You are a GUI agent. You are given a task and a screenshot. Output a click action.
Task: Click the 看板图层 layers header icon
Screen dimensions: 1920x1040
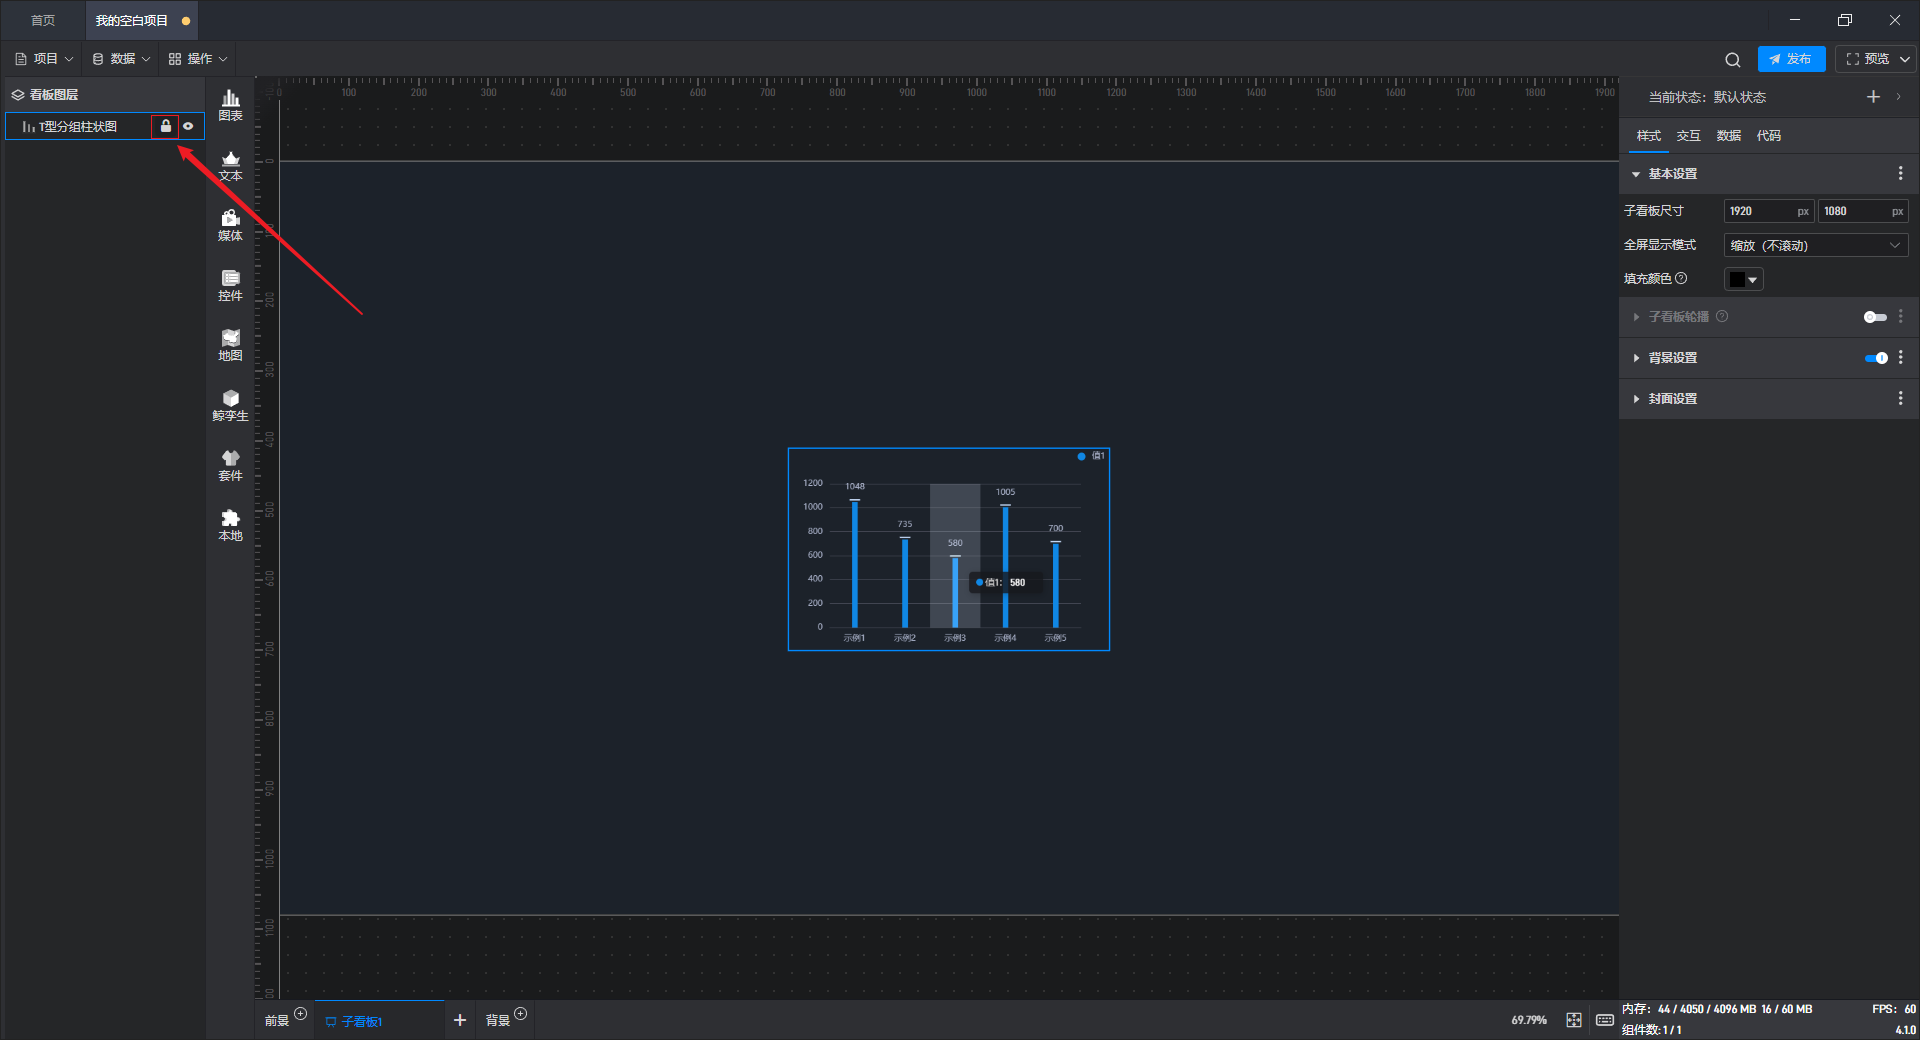pyautogui.click(x=18, y=95)
